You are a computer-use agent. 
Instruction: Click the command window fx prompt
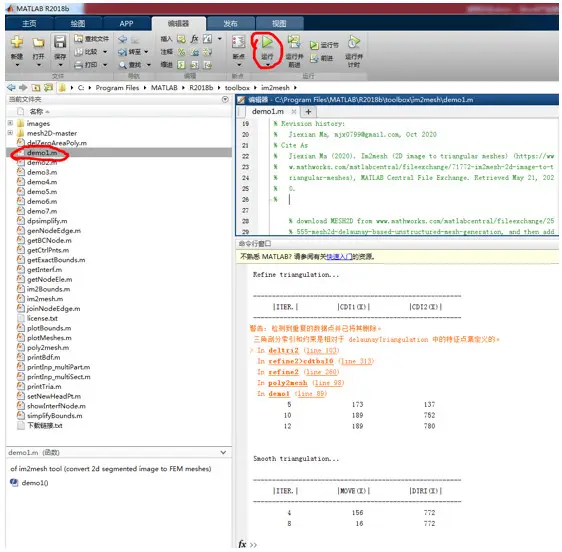pos(243,544)
